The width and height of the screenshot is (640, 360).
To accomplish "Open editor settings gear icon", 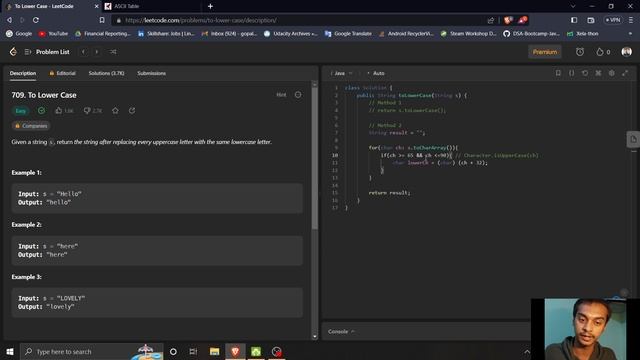I will (x=611, y=73).
